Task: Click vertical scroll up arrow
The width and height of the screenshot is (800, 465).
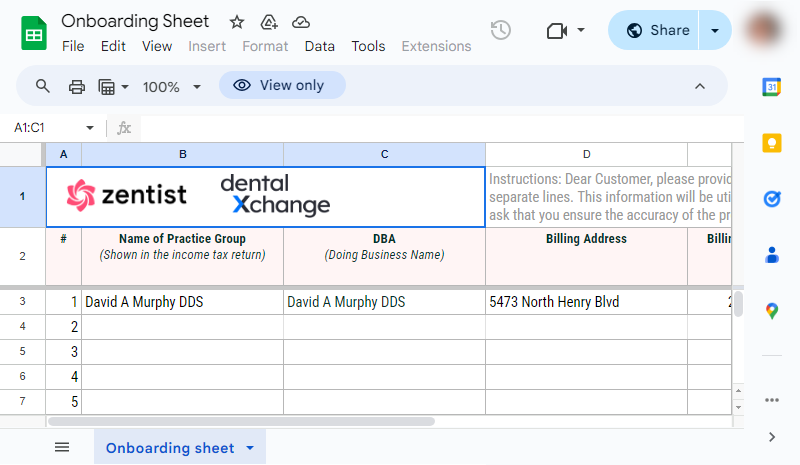Action: pyautogui.click(x=738, y=391)
